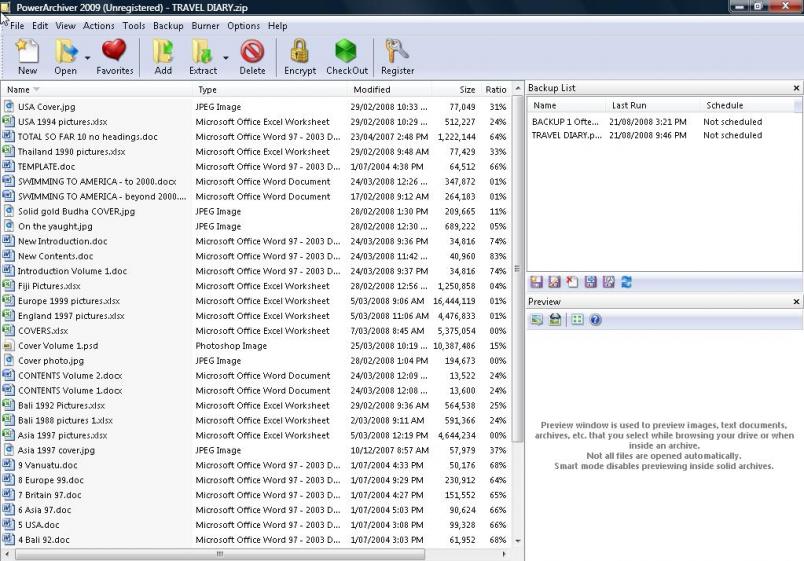
Task: Open the Edit menu
Action: (40, 26)
